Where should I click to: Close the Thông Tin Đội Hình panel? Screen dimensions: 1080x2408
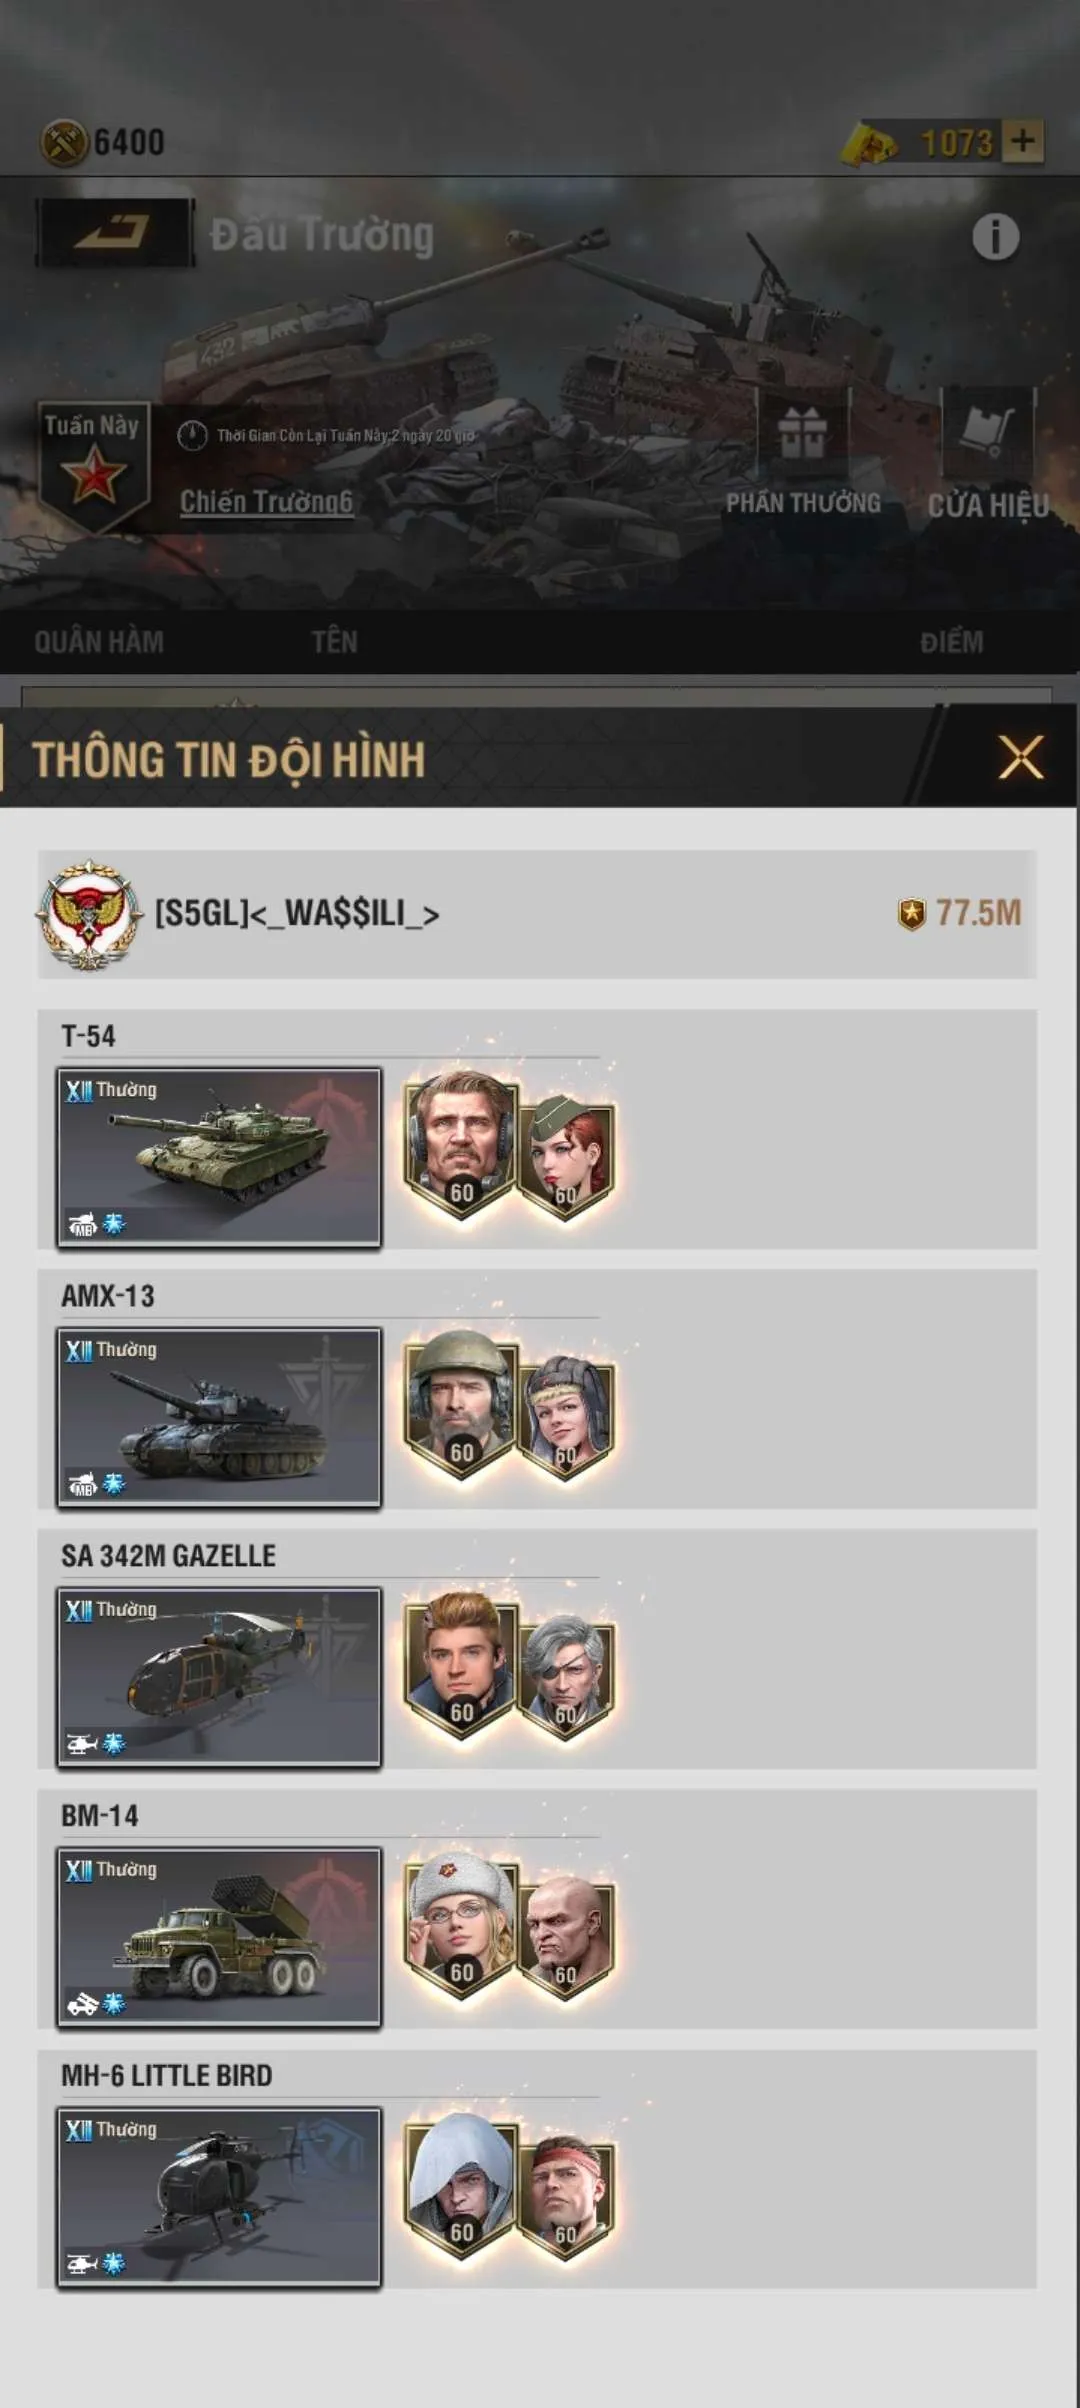(1020, 757)
